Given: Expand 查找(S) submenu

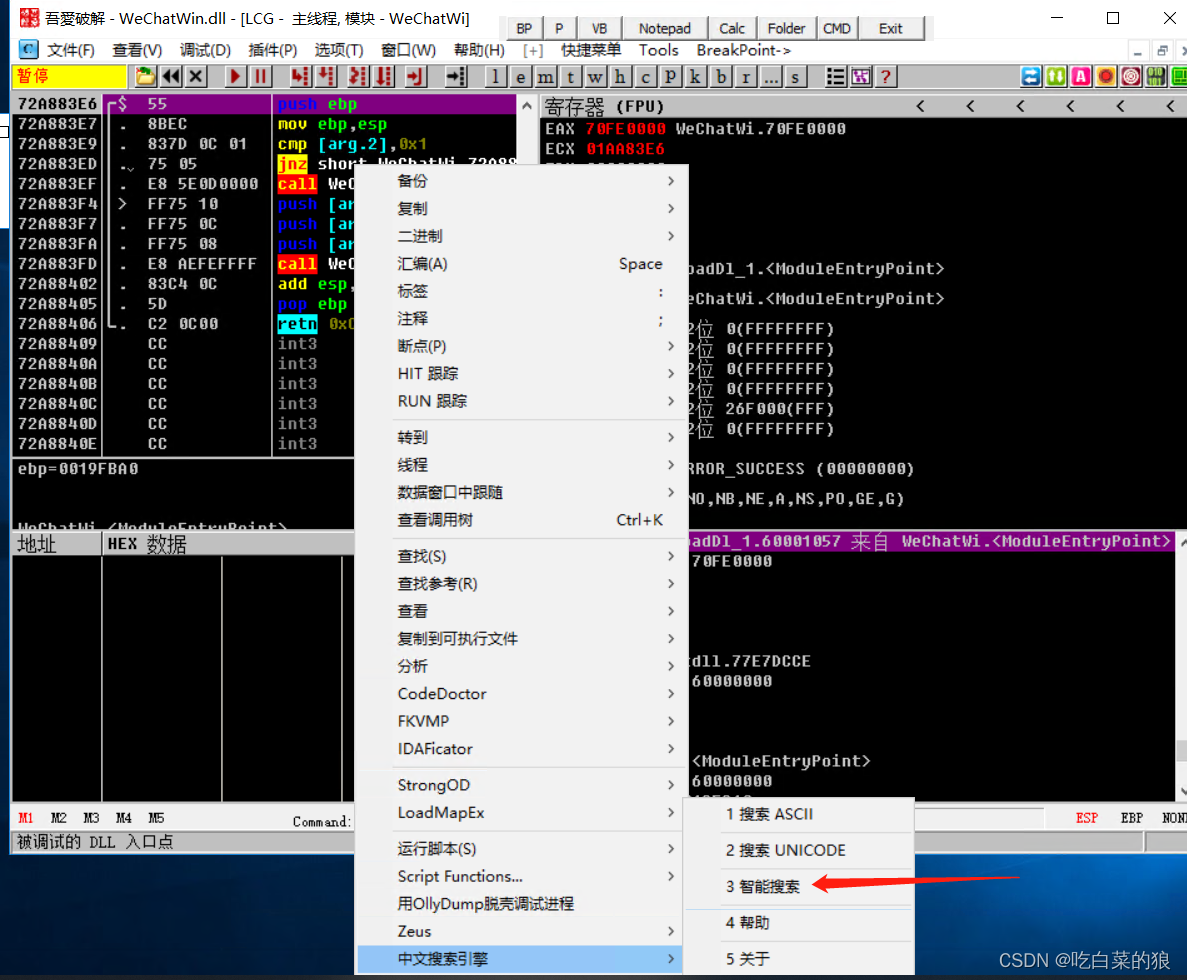Looking at the screenshot, I should (x=521, y=556).
